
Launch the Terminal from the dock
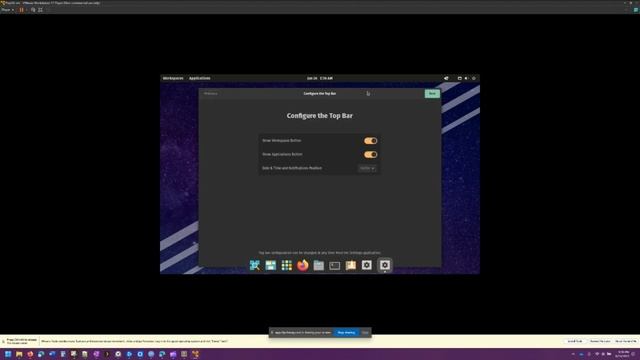[335, 266]
